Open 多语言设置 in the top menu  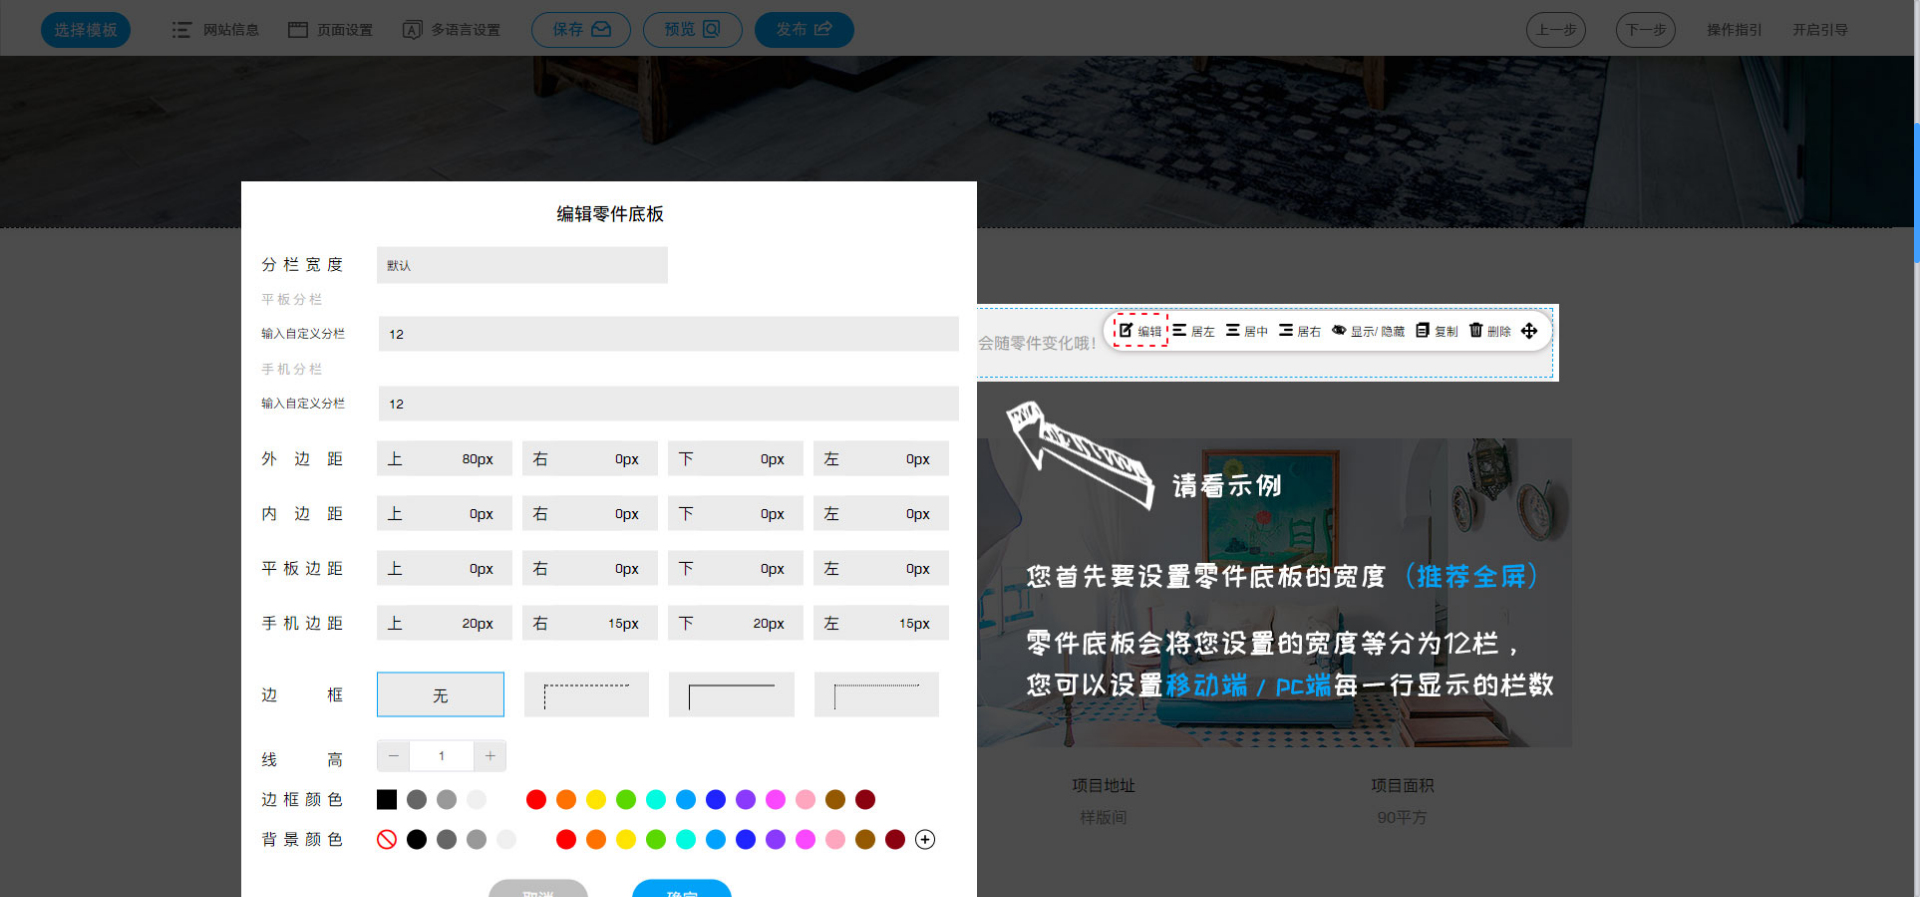click(452, 30)
